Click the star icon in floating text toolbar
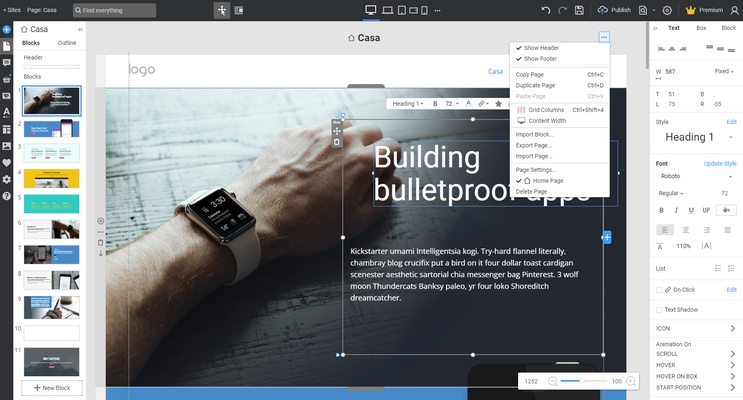 click(x=498, y=103)
